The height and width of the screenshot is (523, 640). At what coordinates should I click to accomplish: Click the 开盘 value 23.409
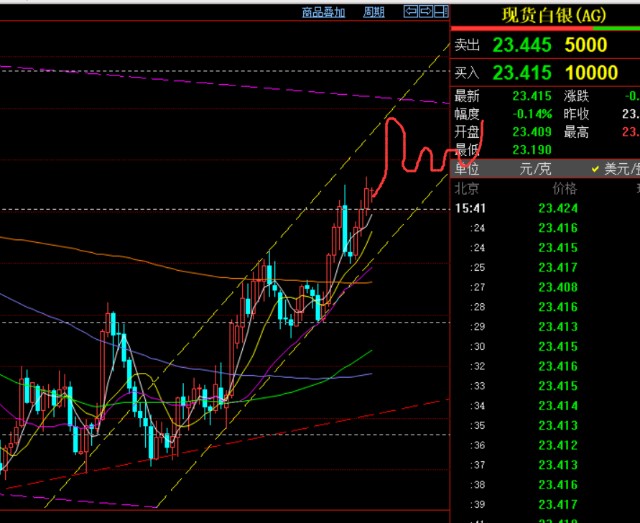pyautogui.click(x=531, y=131)
